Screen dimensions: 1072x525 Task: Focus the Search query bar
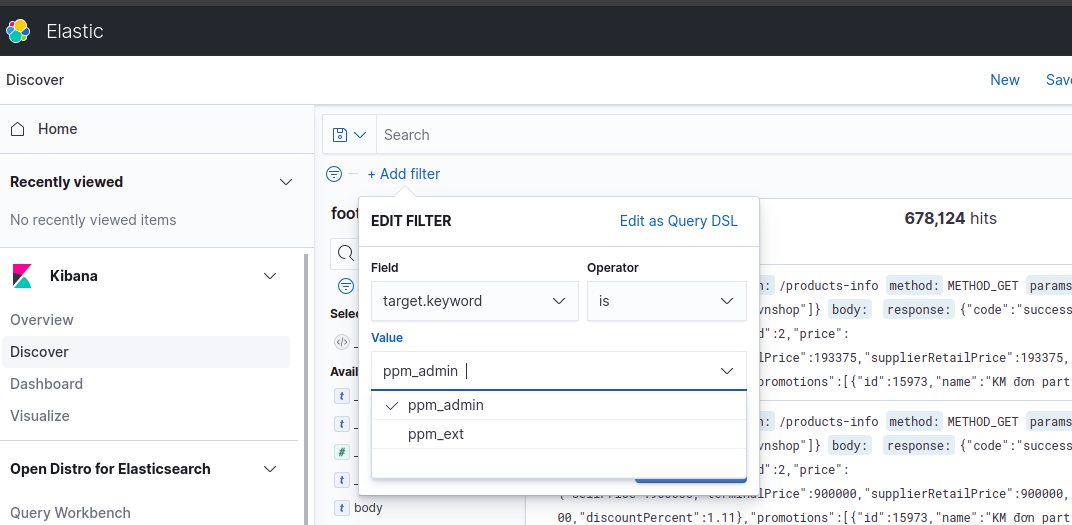tap(724, 135)
